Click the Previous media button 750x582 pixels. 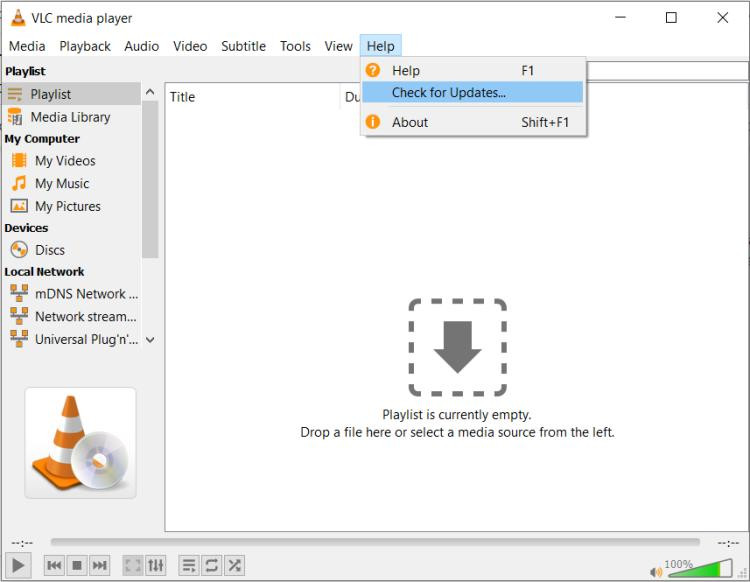tap(54, 565)
